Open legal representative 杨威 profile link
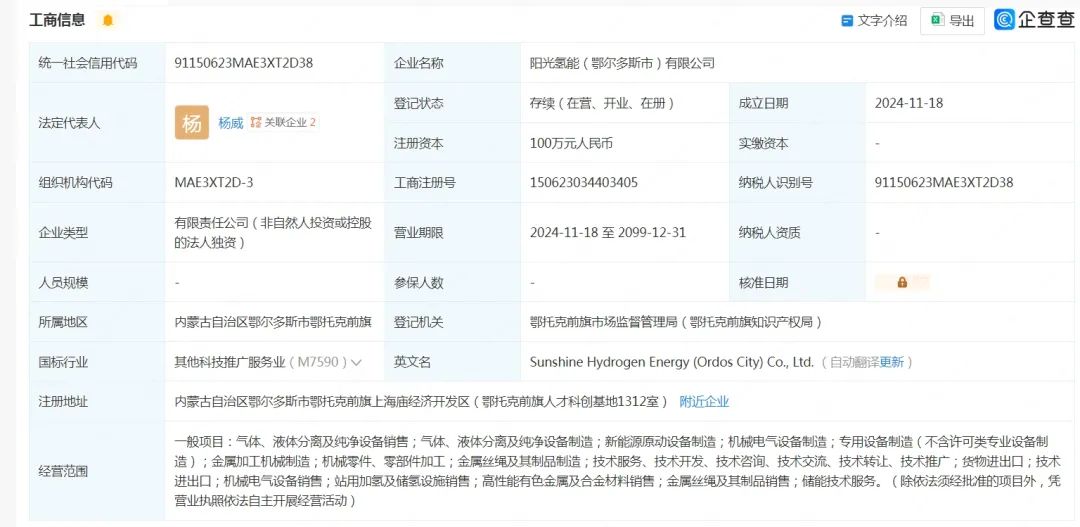 [231, 123]
